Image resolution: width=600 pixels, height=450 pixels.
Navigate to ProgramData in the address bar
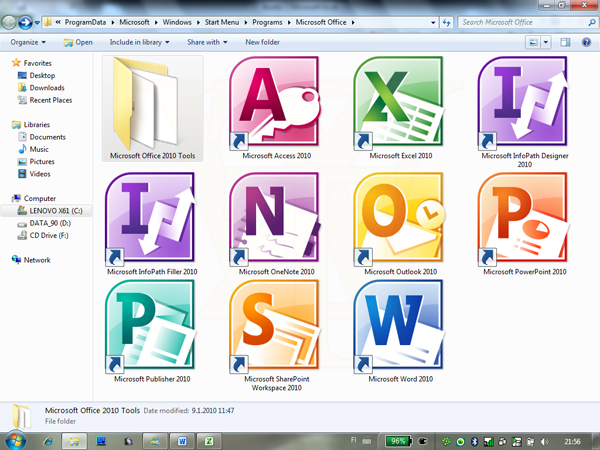pos(85,22)
